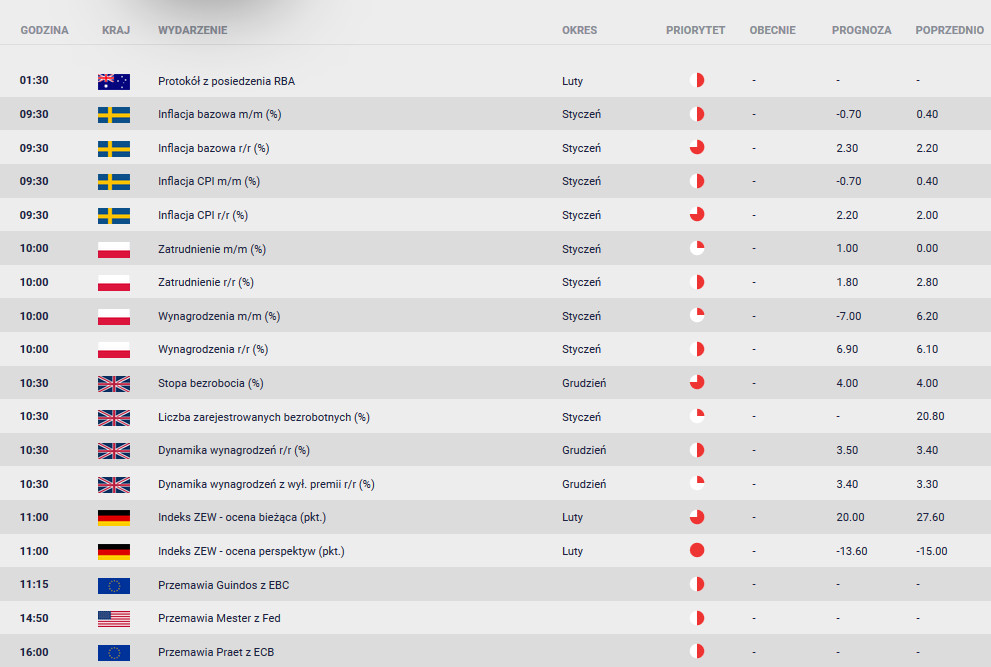Sort by the KRAJ column header
Screen dimensions: 991x667
116,30
